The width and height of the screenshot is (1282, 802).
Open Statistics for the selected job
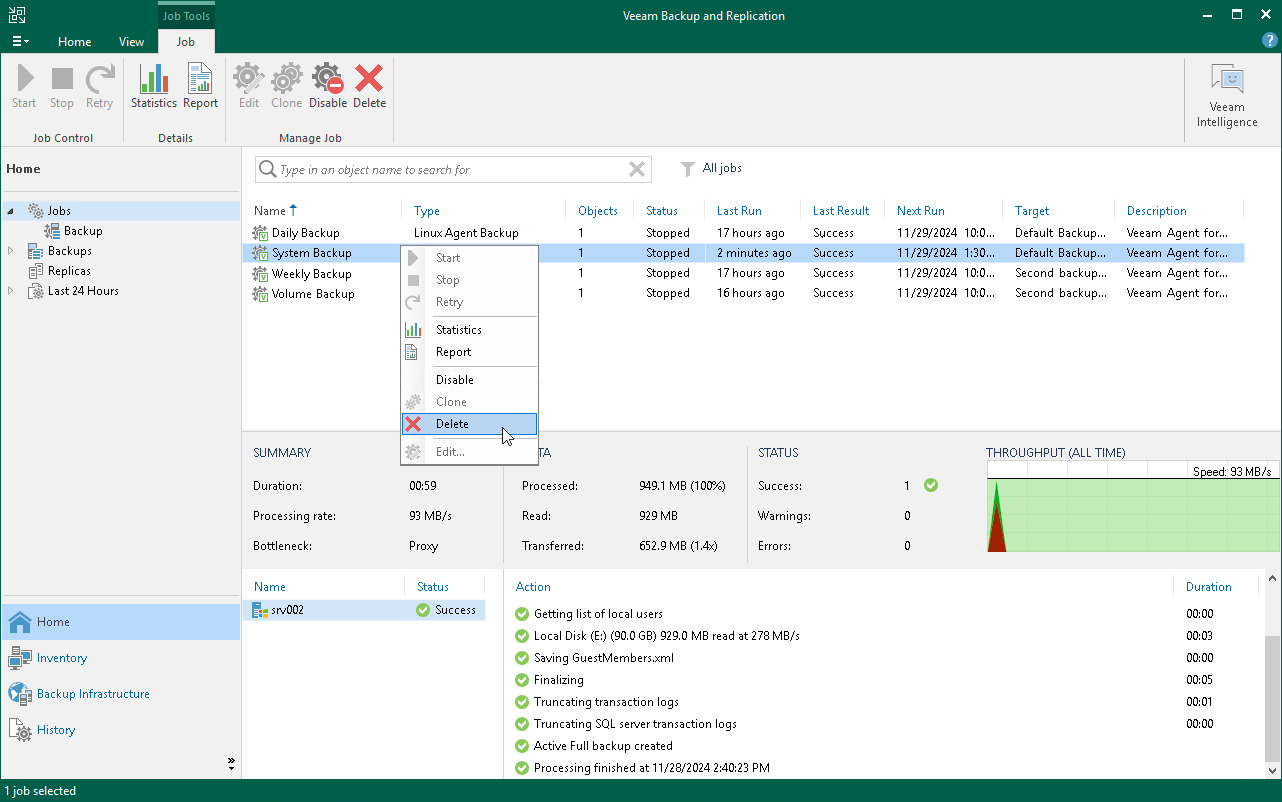(x=153, y=86)
